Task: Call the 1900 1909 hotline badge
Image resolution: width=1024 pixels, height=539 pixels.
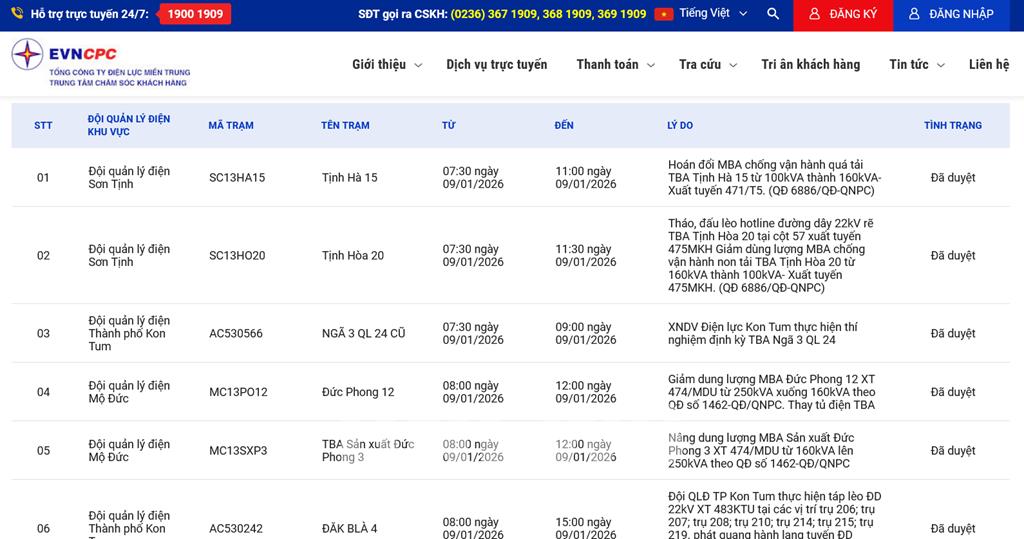Action: (x=195, y=14)
